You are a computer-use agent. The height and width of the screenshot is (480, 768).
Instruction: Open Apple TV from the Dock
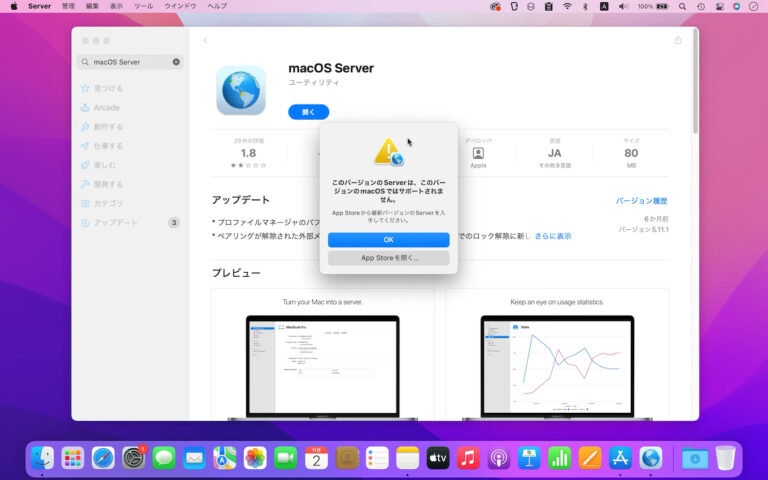pos(438,458)
